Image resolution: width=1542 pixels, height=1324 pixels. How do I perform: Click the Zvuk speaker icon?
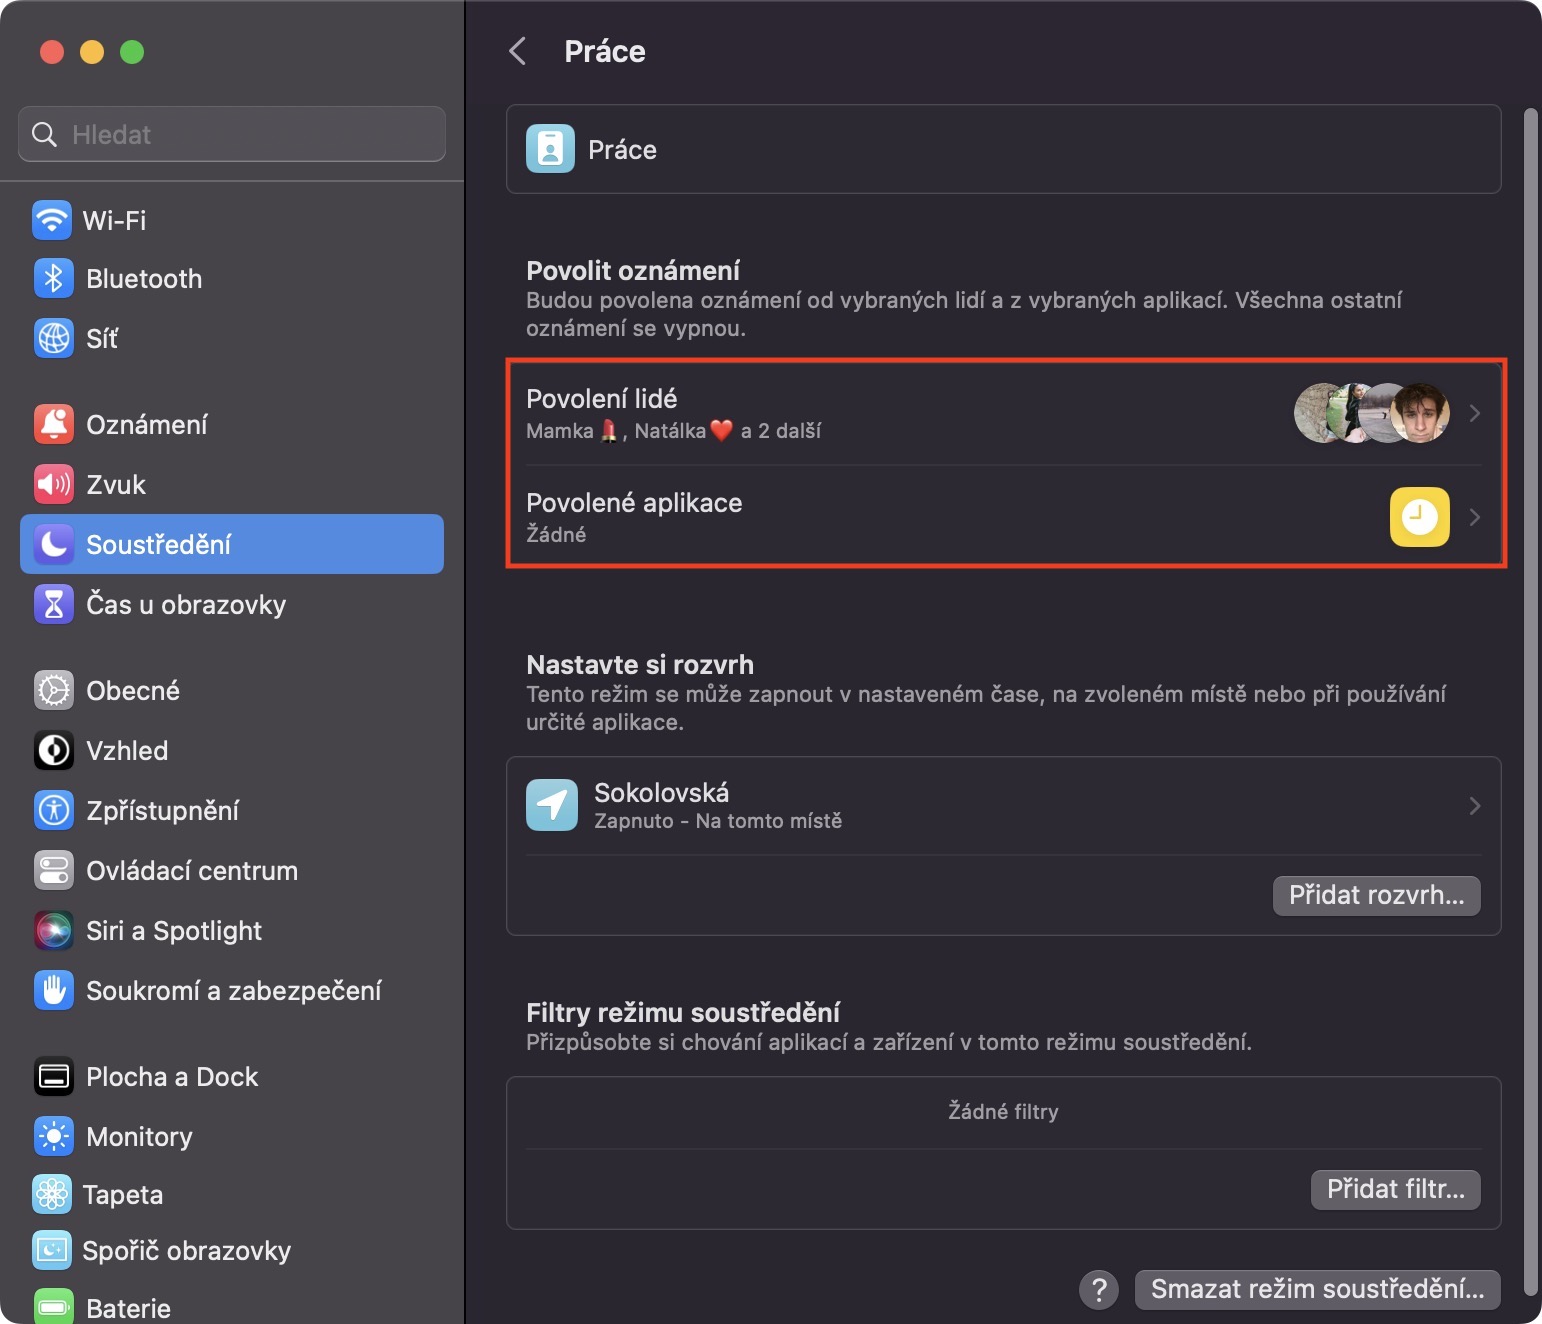(x=54, y=485)
